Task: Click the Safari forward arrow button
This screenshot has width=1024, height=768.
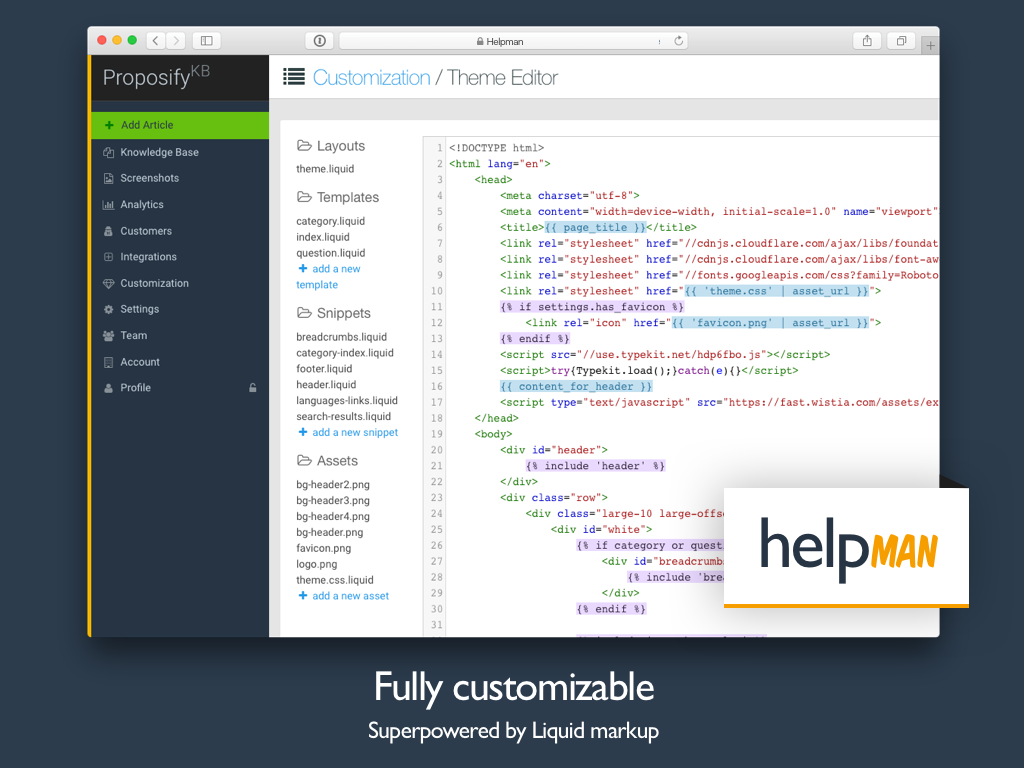Action: 176,40
